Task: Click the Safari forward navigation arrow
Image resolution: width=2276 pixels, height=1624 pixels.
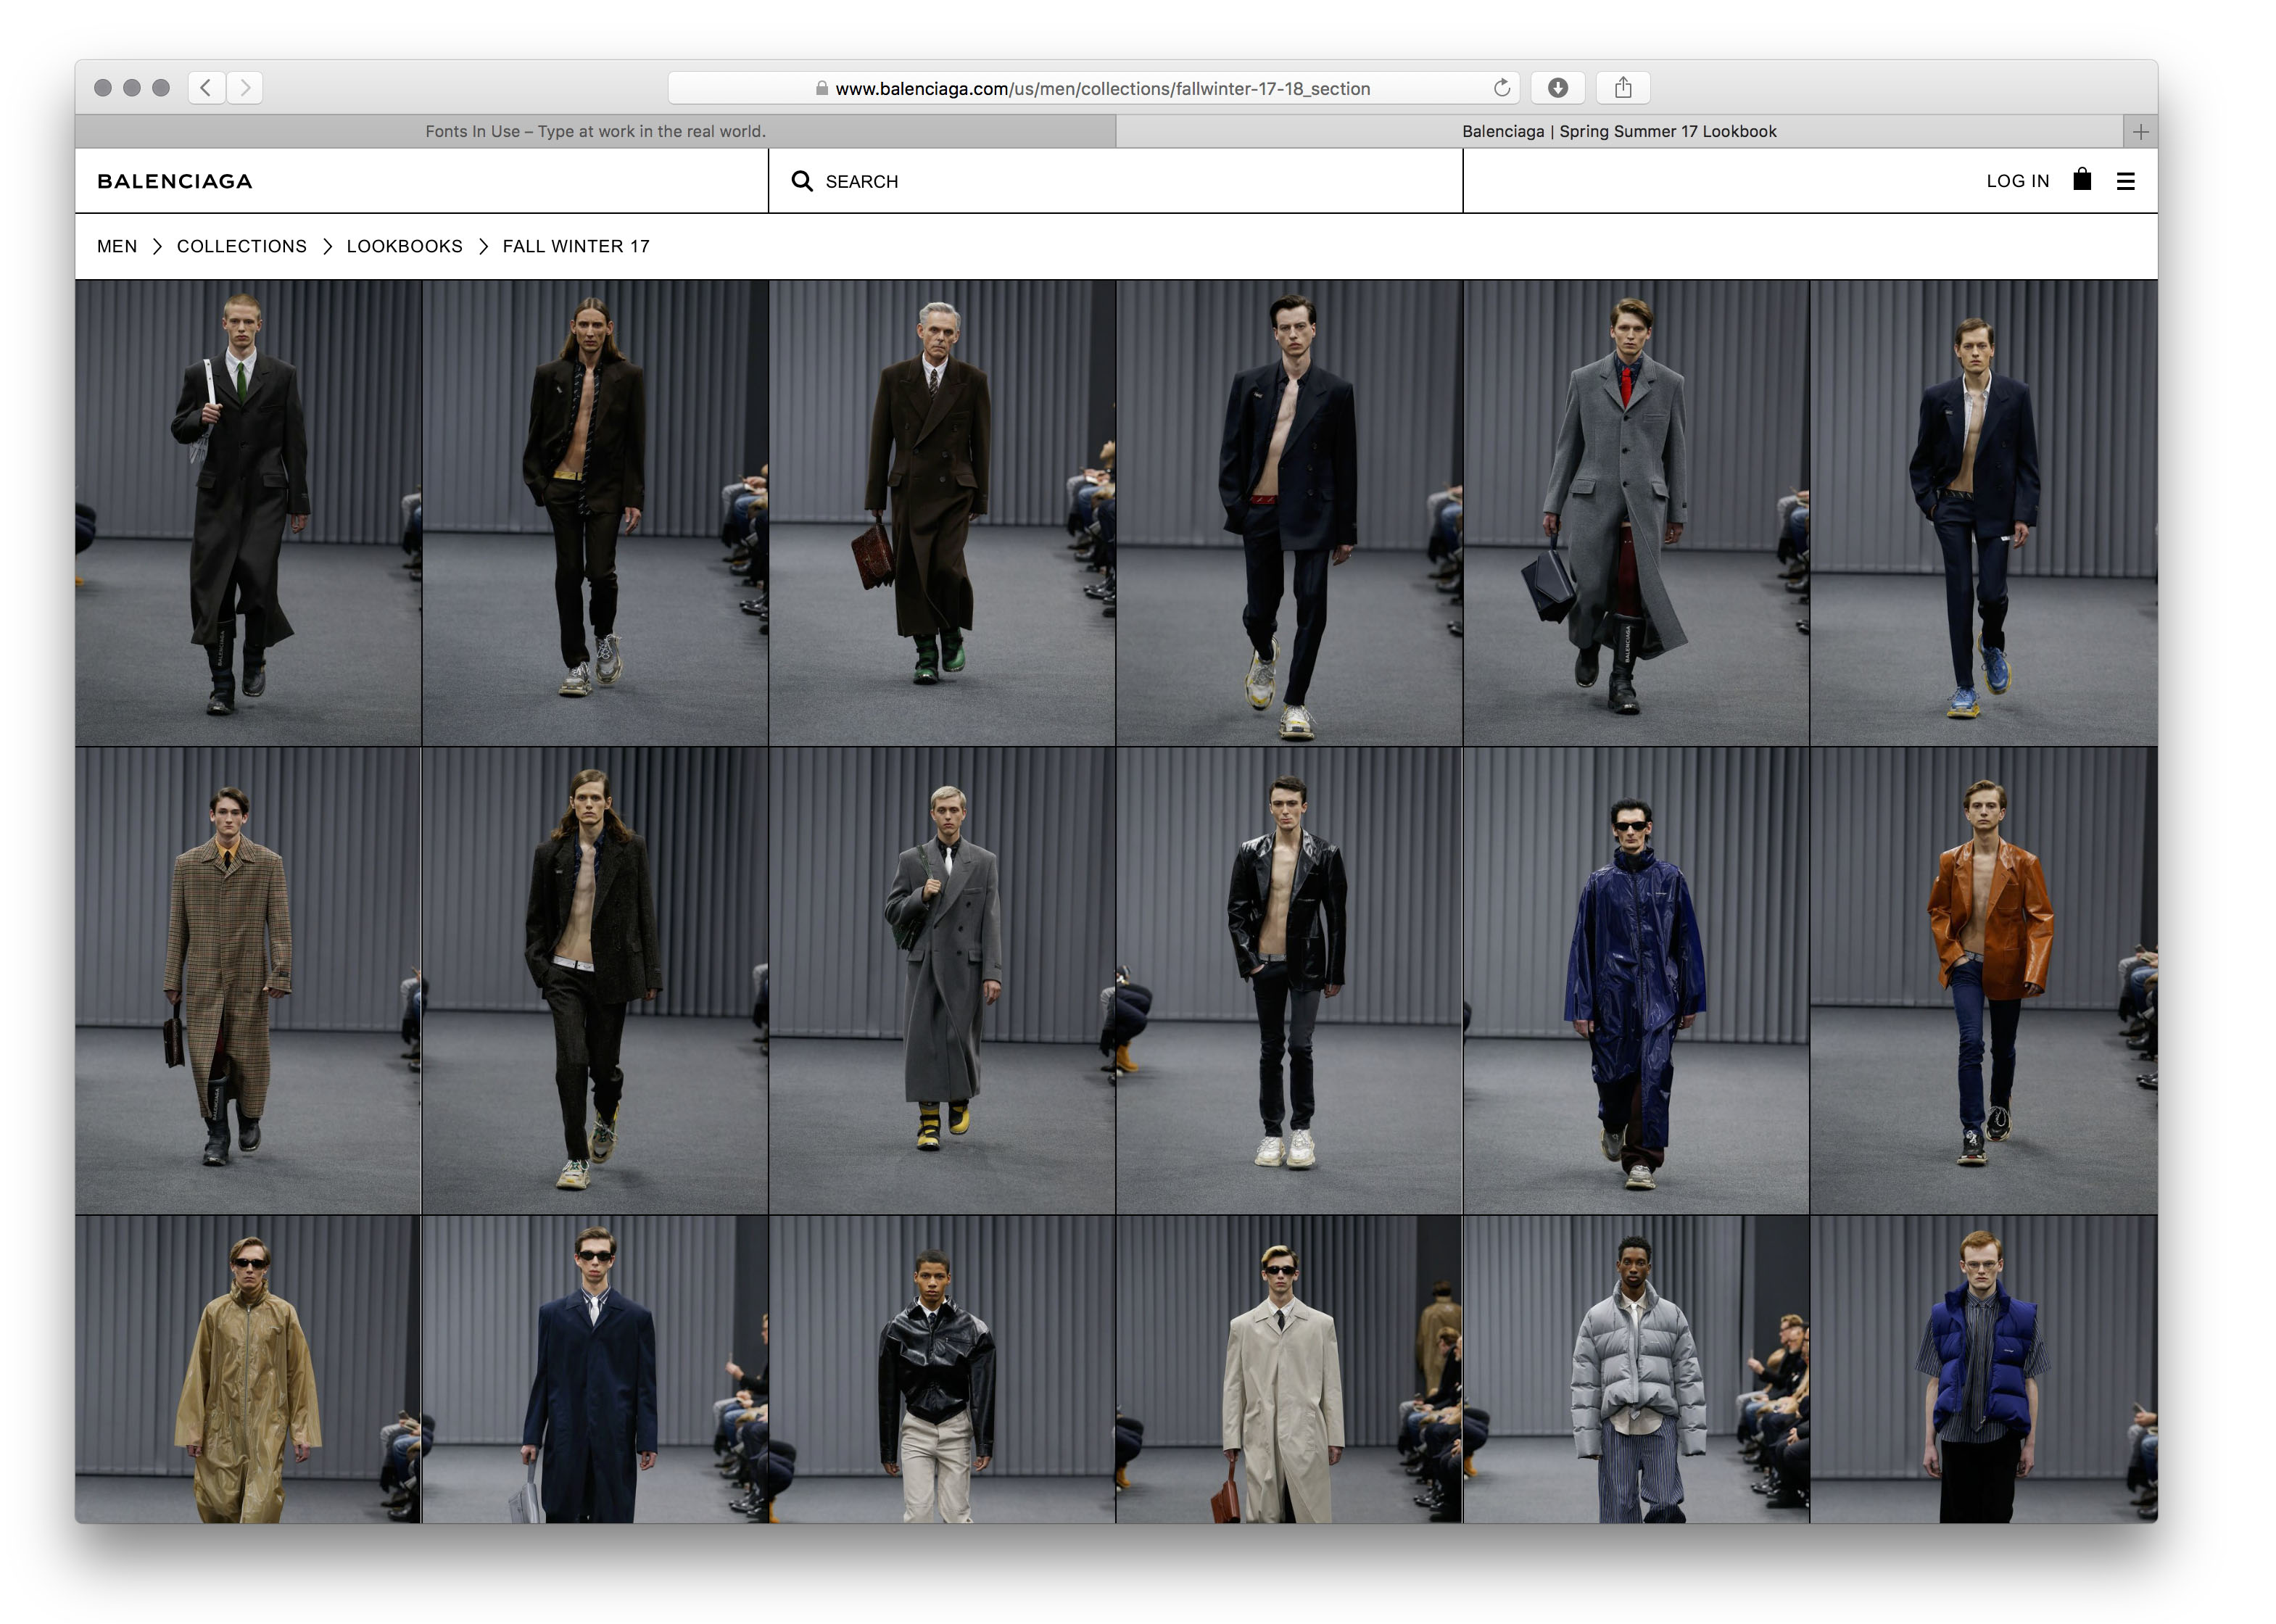Action: click(x=245, y=88)
